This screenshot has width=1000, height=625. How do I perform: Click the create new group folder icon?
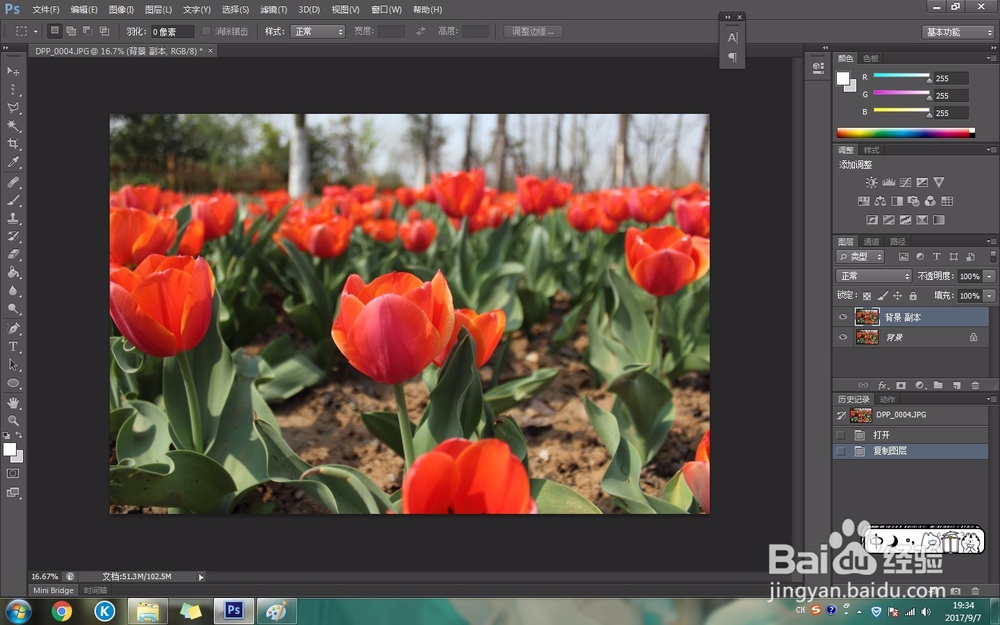938,385
